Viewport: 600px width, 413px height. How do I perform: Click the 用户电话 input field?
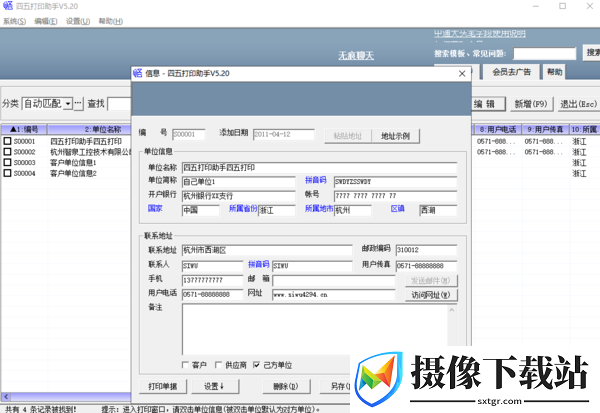click(x=212, y=295)
